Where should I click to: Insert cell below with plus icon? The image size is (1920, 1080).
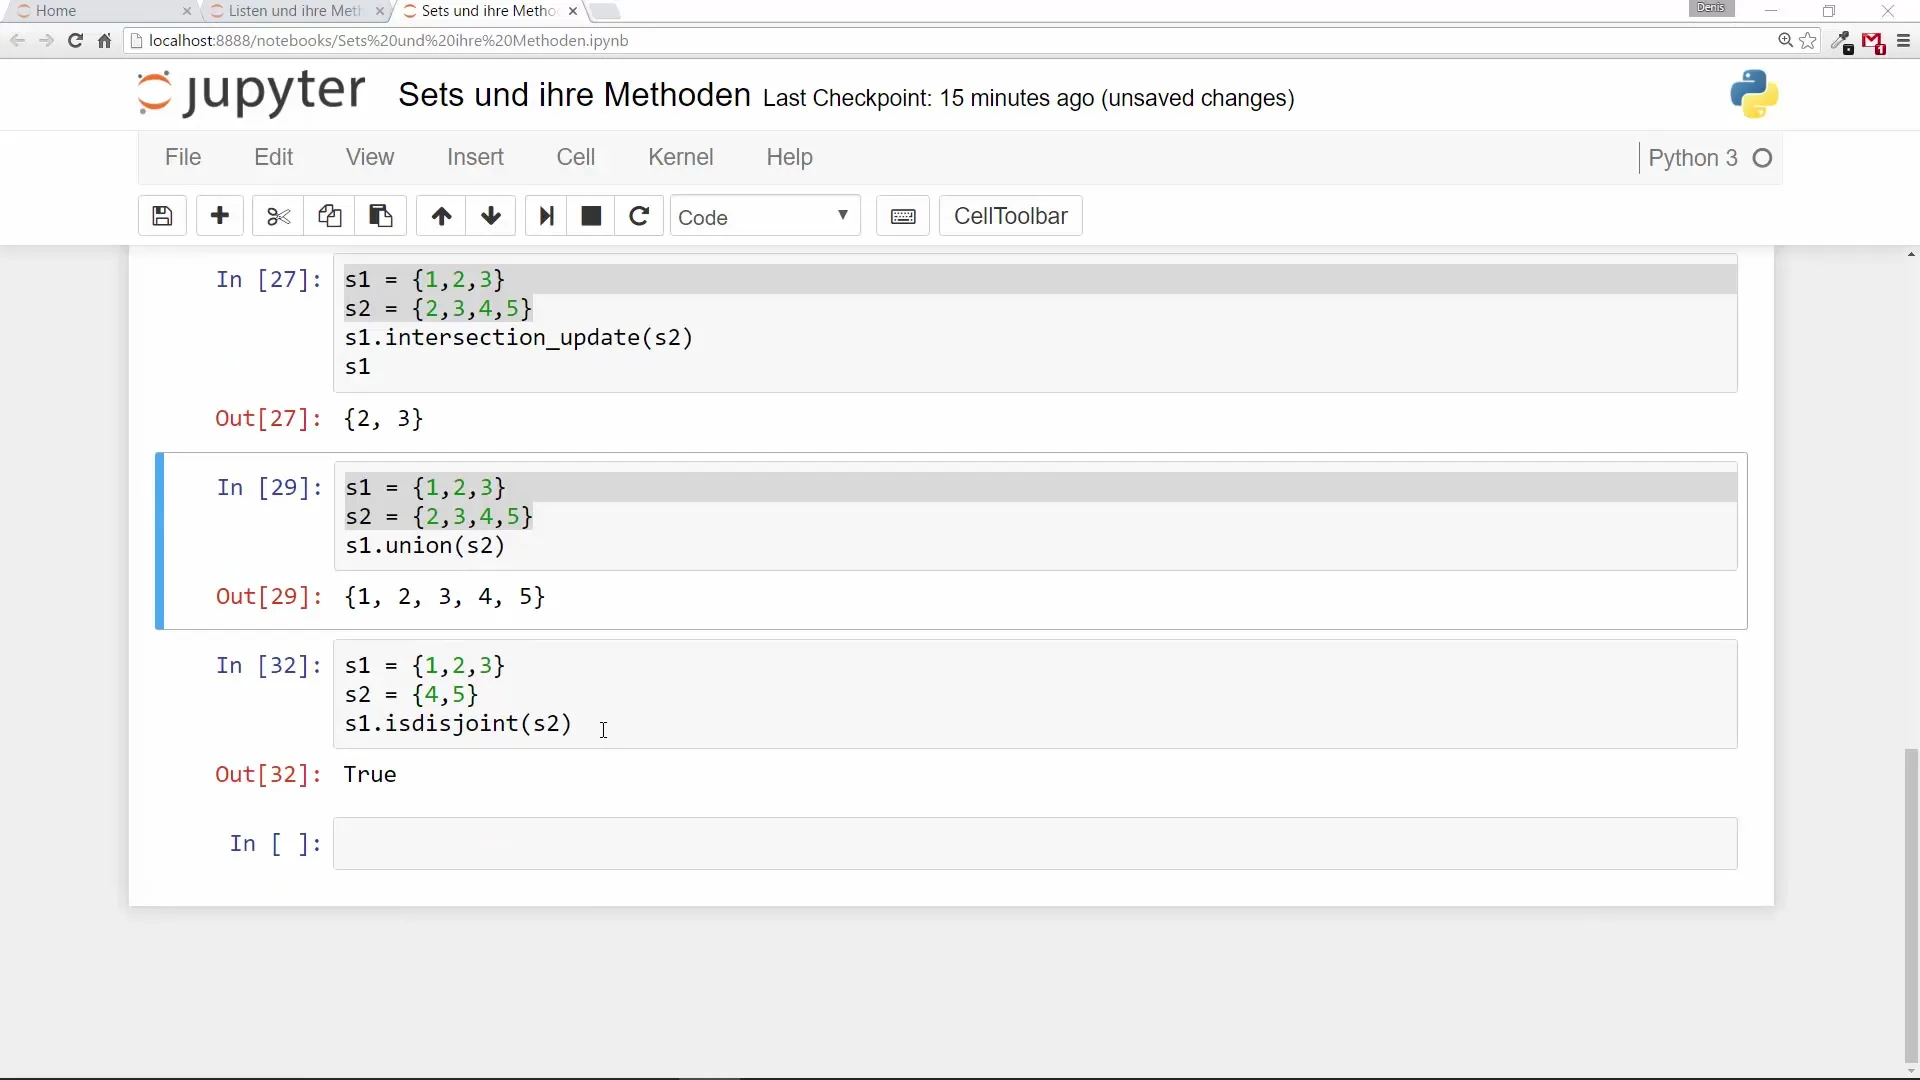220,216
